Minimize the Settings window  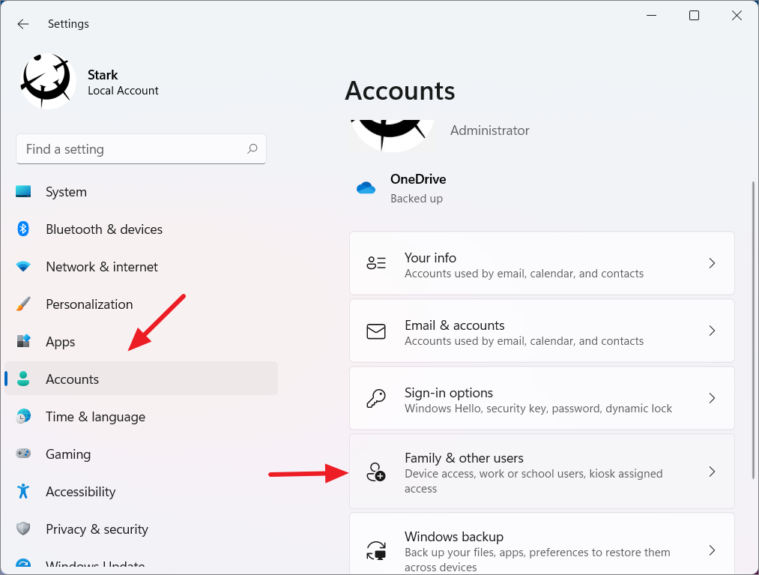652,15
